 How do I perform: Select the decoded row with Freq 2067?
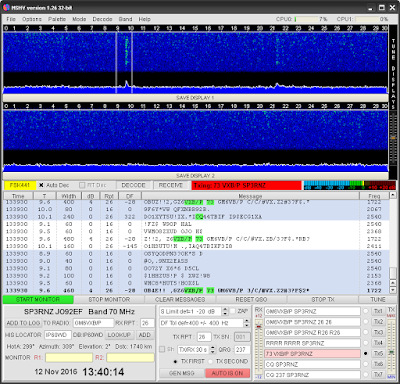[196, 209]
